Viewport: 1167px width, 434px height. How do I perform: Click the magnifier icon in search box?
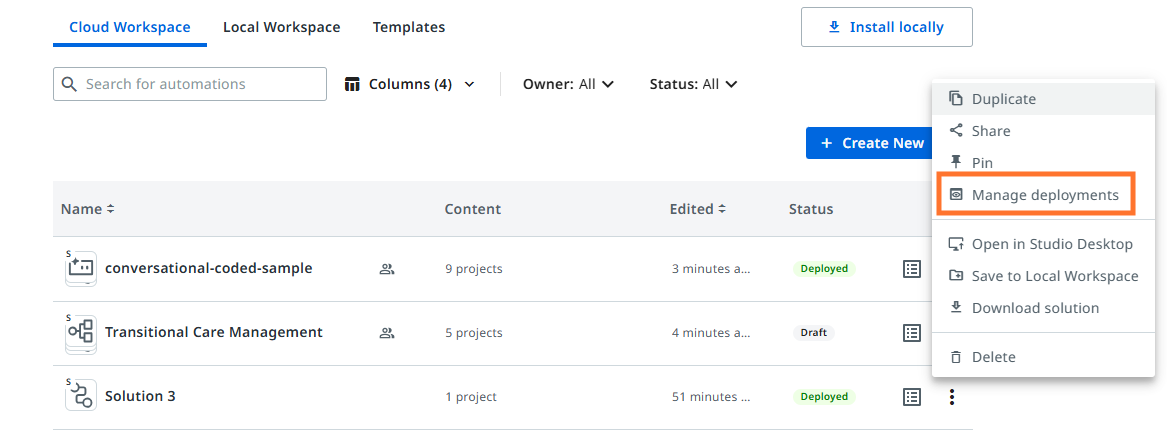click(x=69, y=84)
